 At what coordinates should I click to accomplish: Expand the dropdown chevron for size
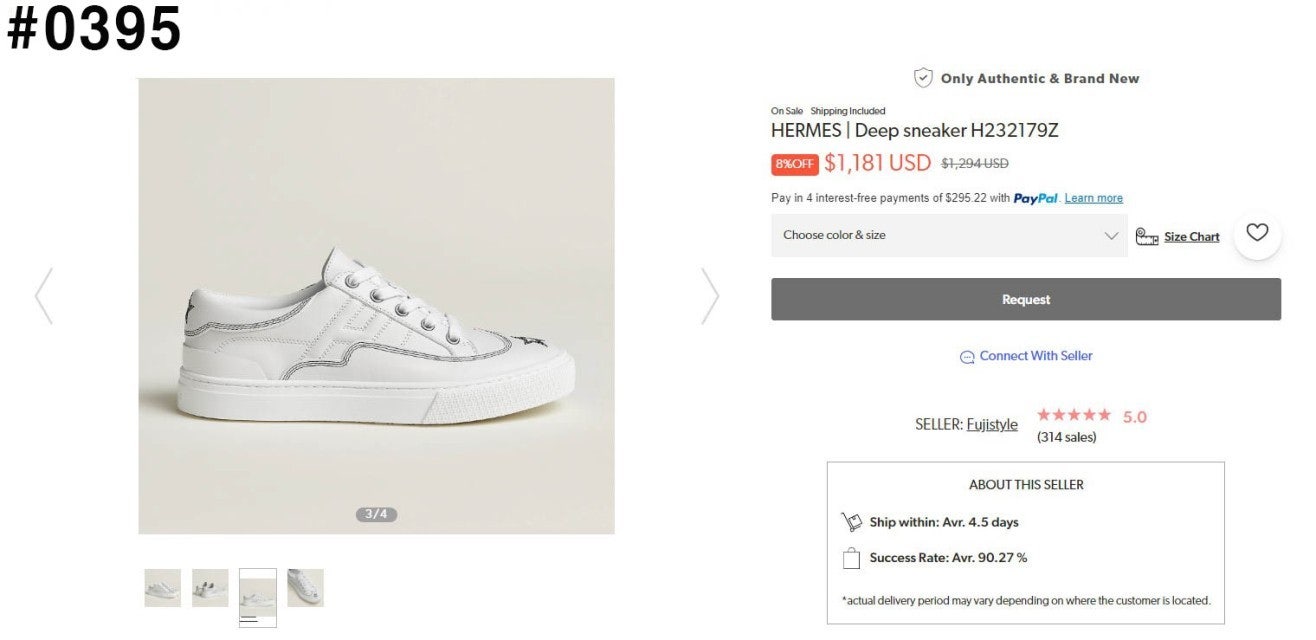point(1111,236)
